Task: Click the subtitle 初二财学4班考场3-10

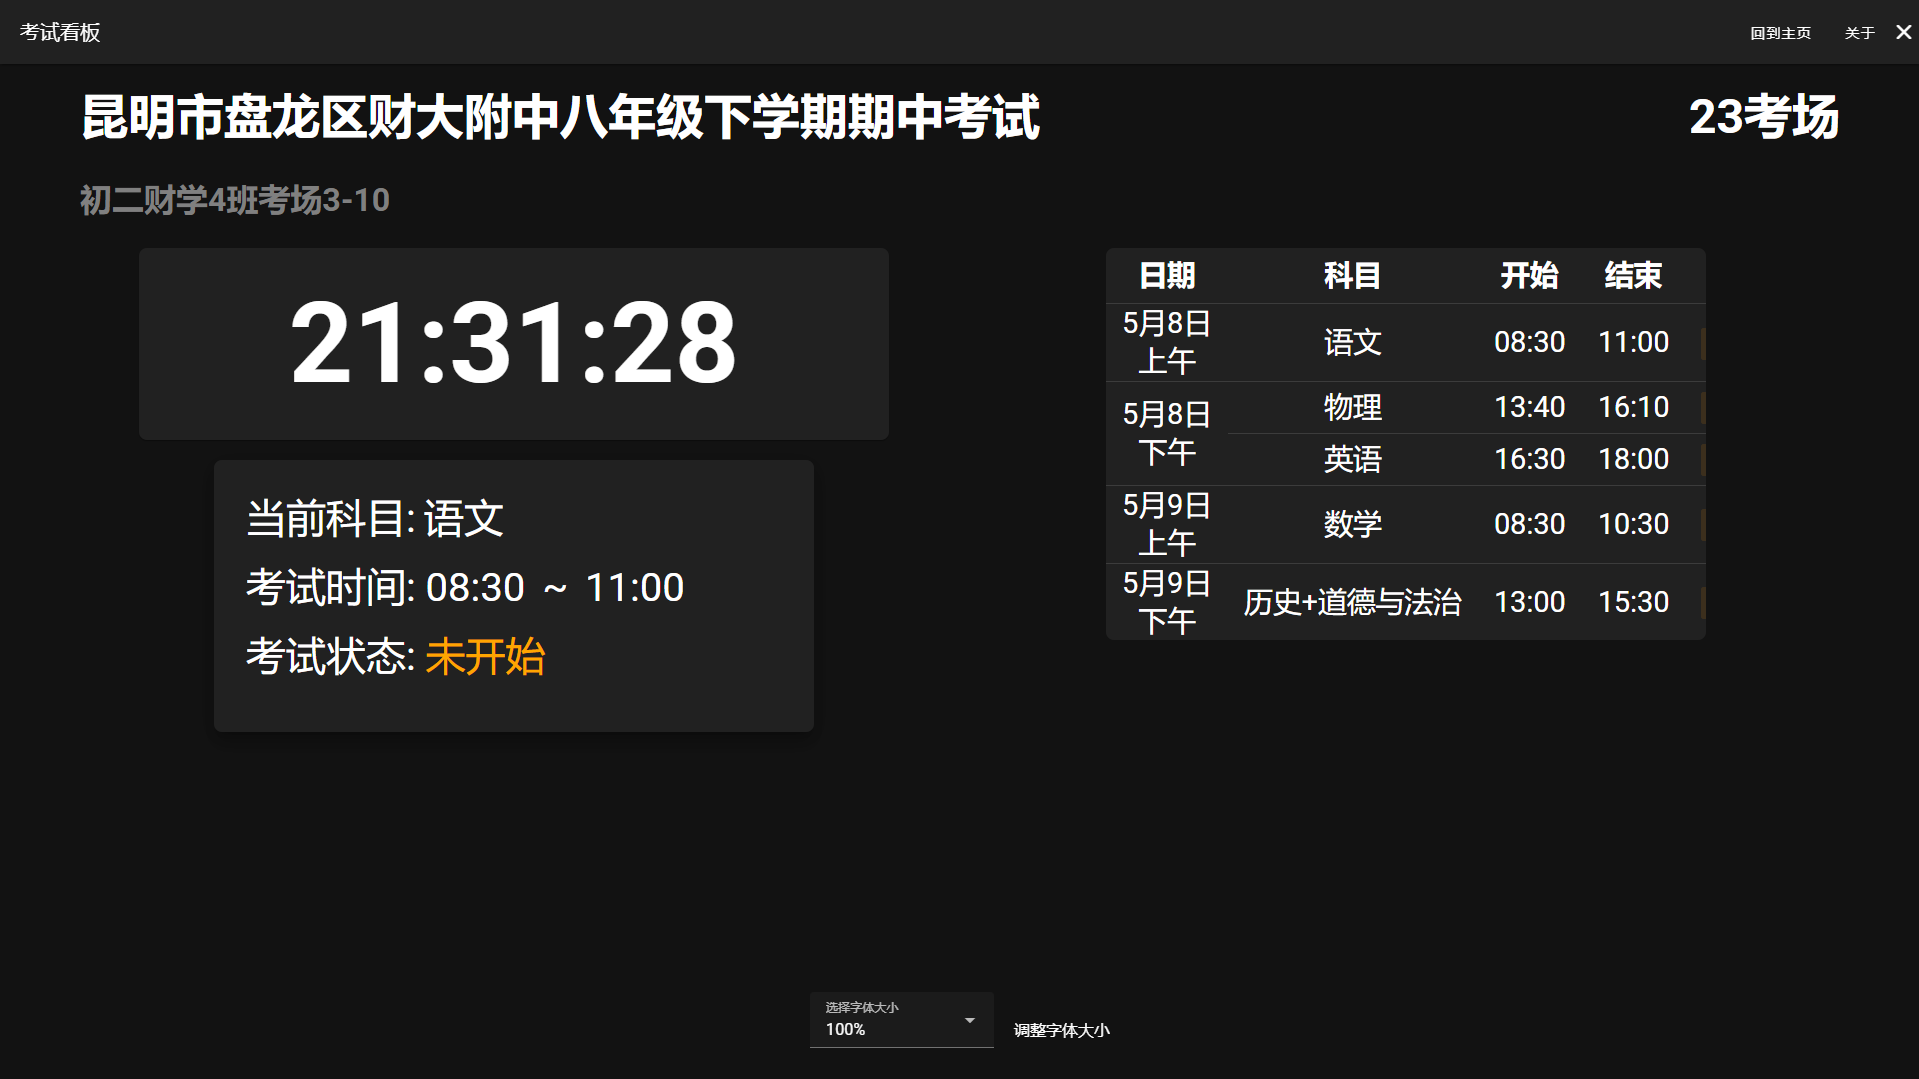Action: coord(235,200)
